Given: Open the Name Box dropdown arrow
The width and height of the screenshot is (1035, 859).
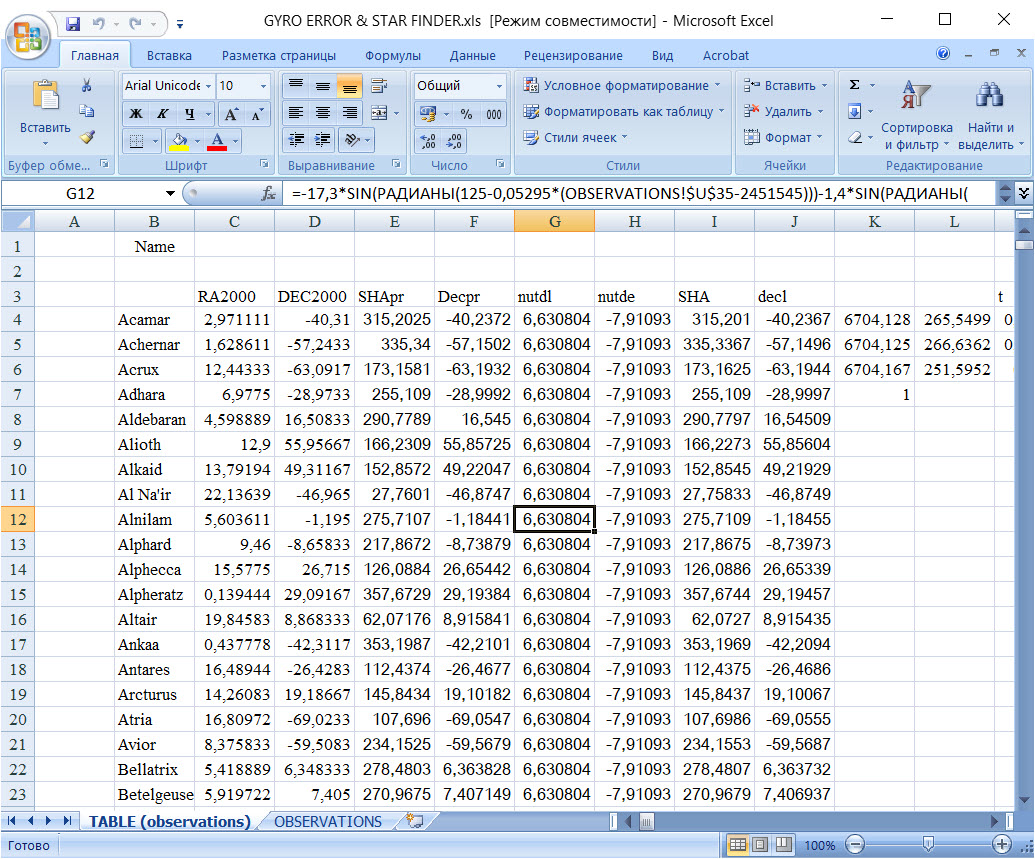Looking at the screenshot, I should click(x=170, y=194).
